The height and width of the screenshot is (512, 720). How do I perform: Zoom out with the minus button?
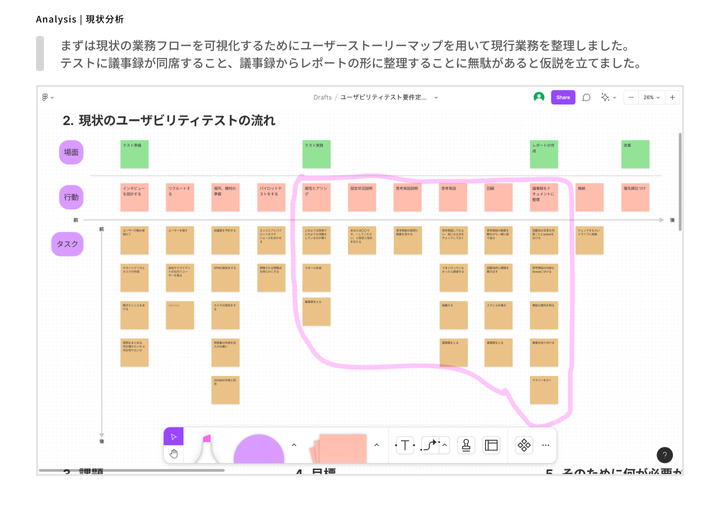tap(631, 97)
